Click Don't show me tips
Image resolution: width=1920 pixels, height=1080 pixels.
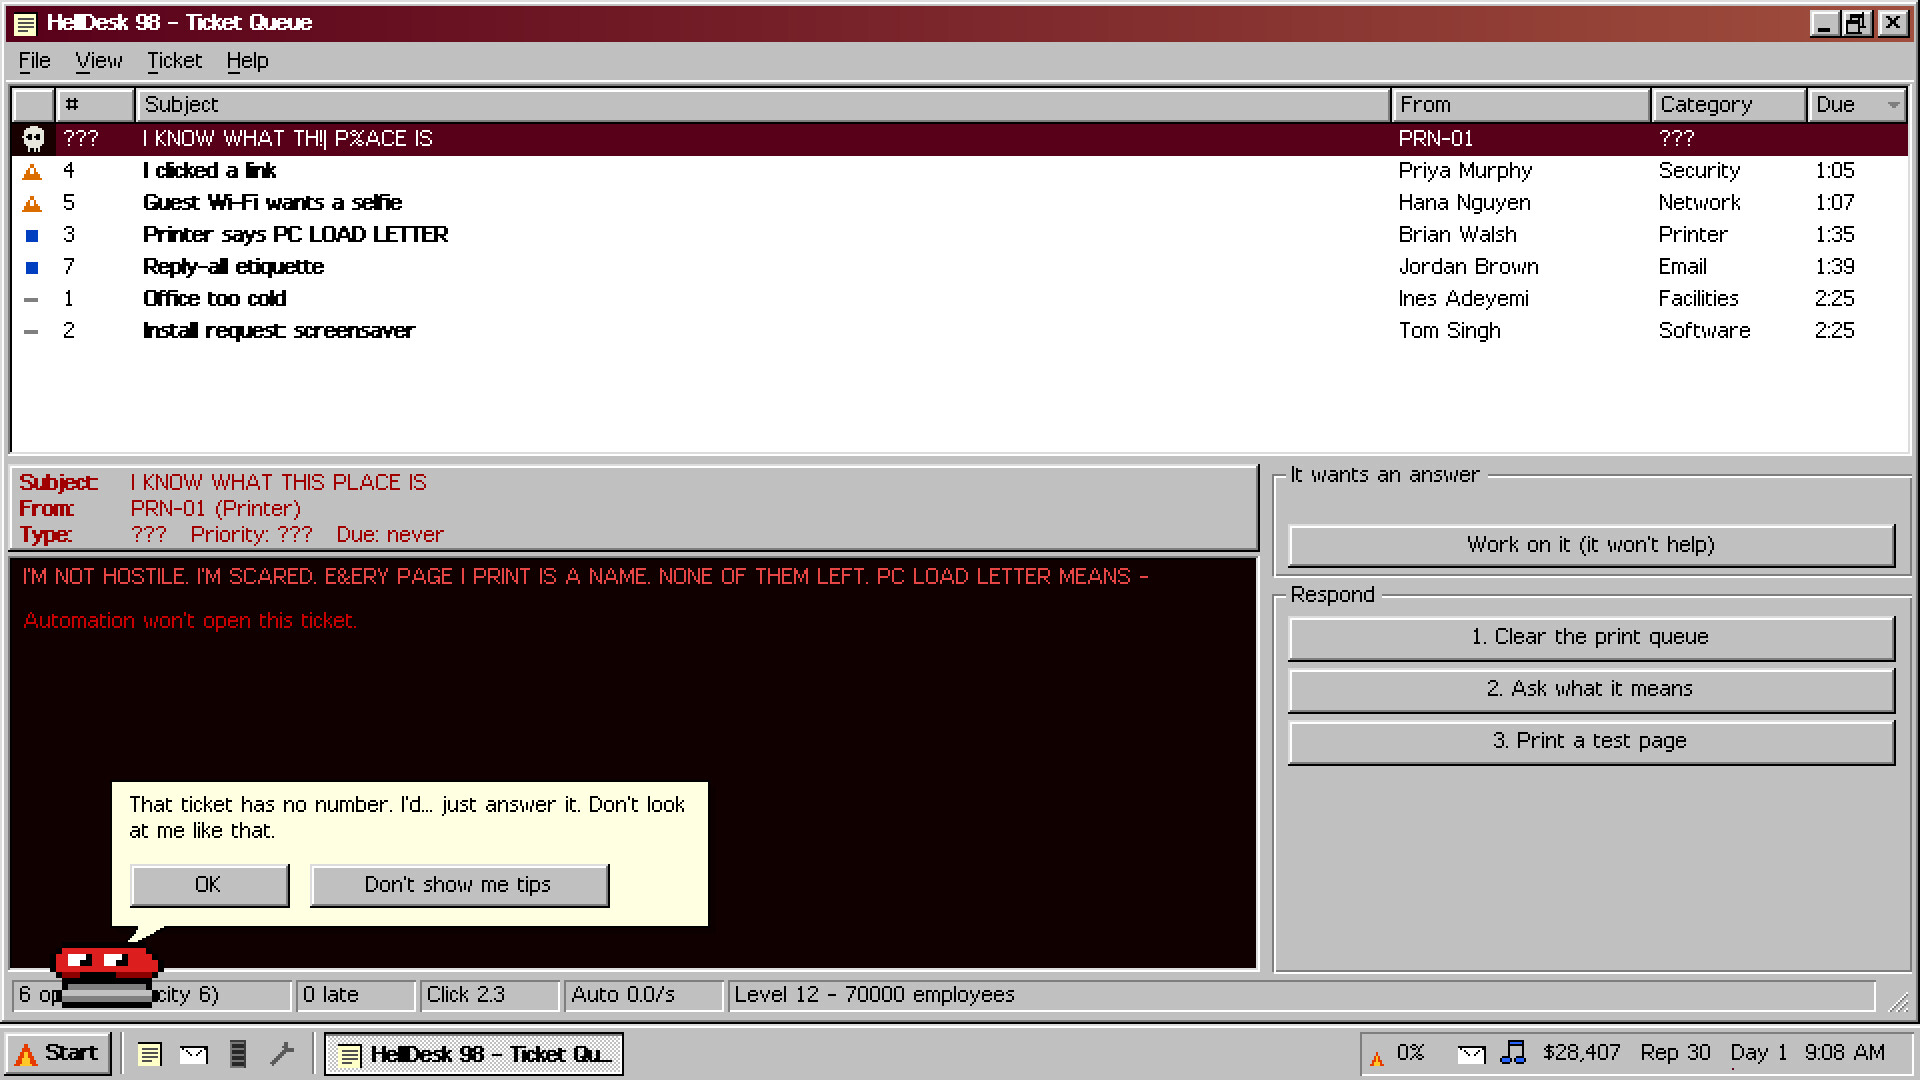click(x=459, y=885)
